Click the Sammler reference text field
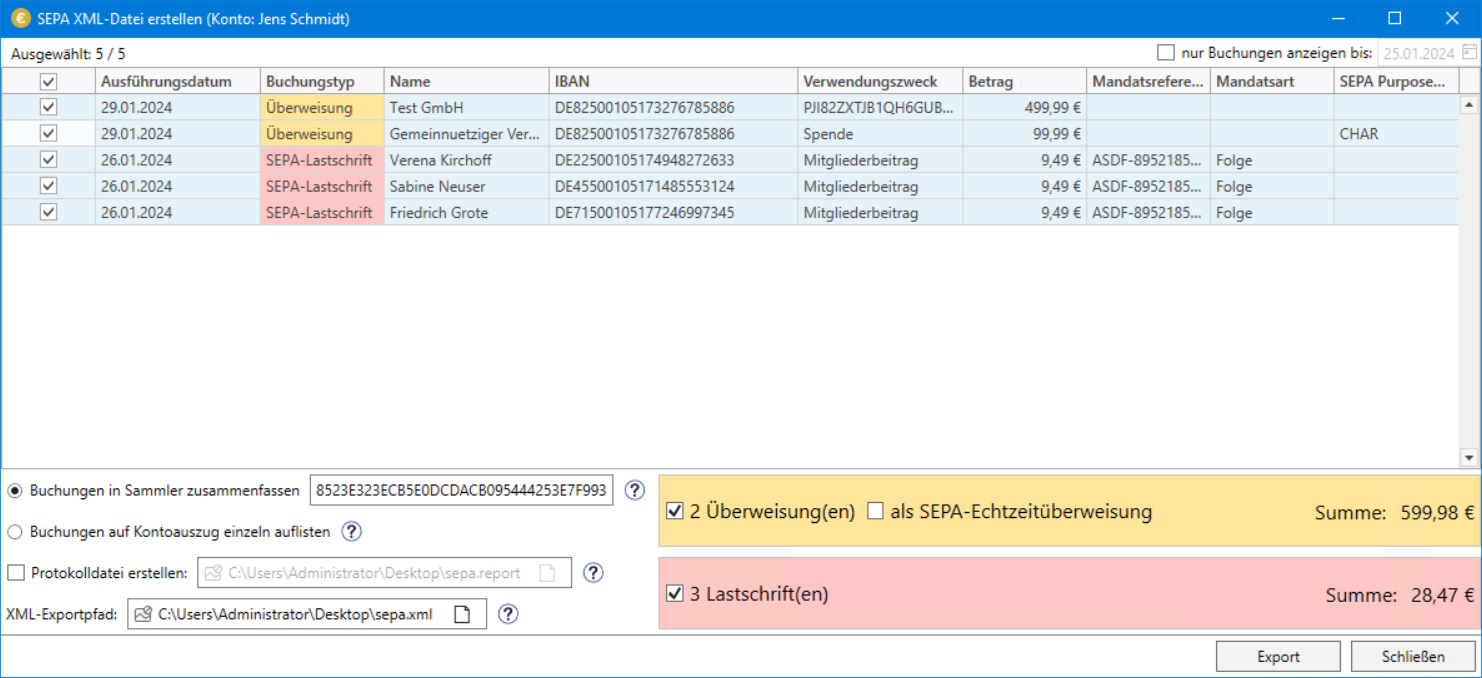Image resolution: width=1482 pixels, height=678 pixels. pos(461,490)
